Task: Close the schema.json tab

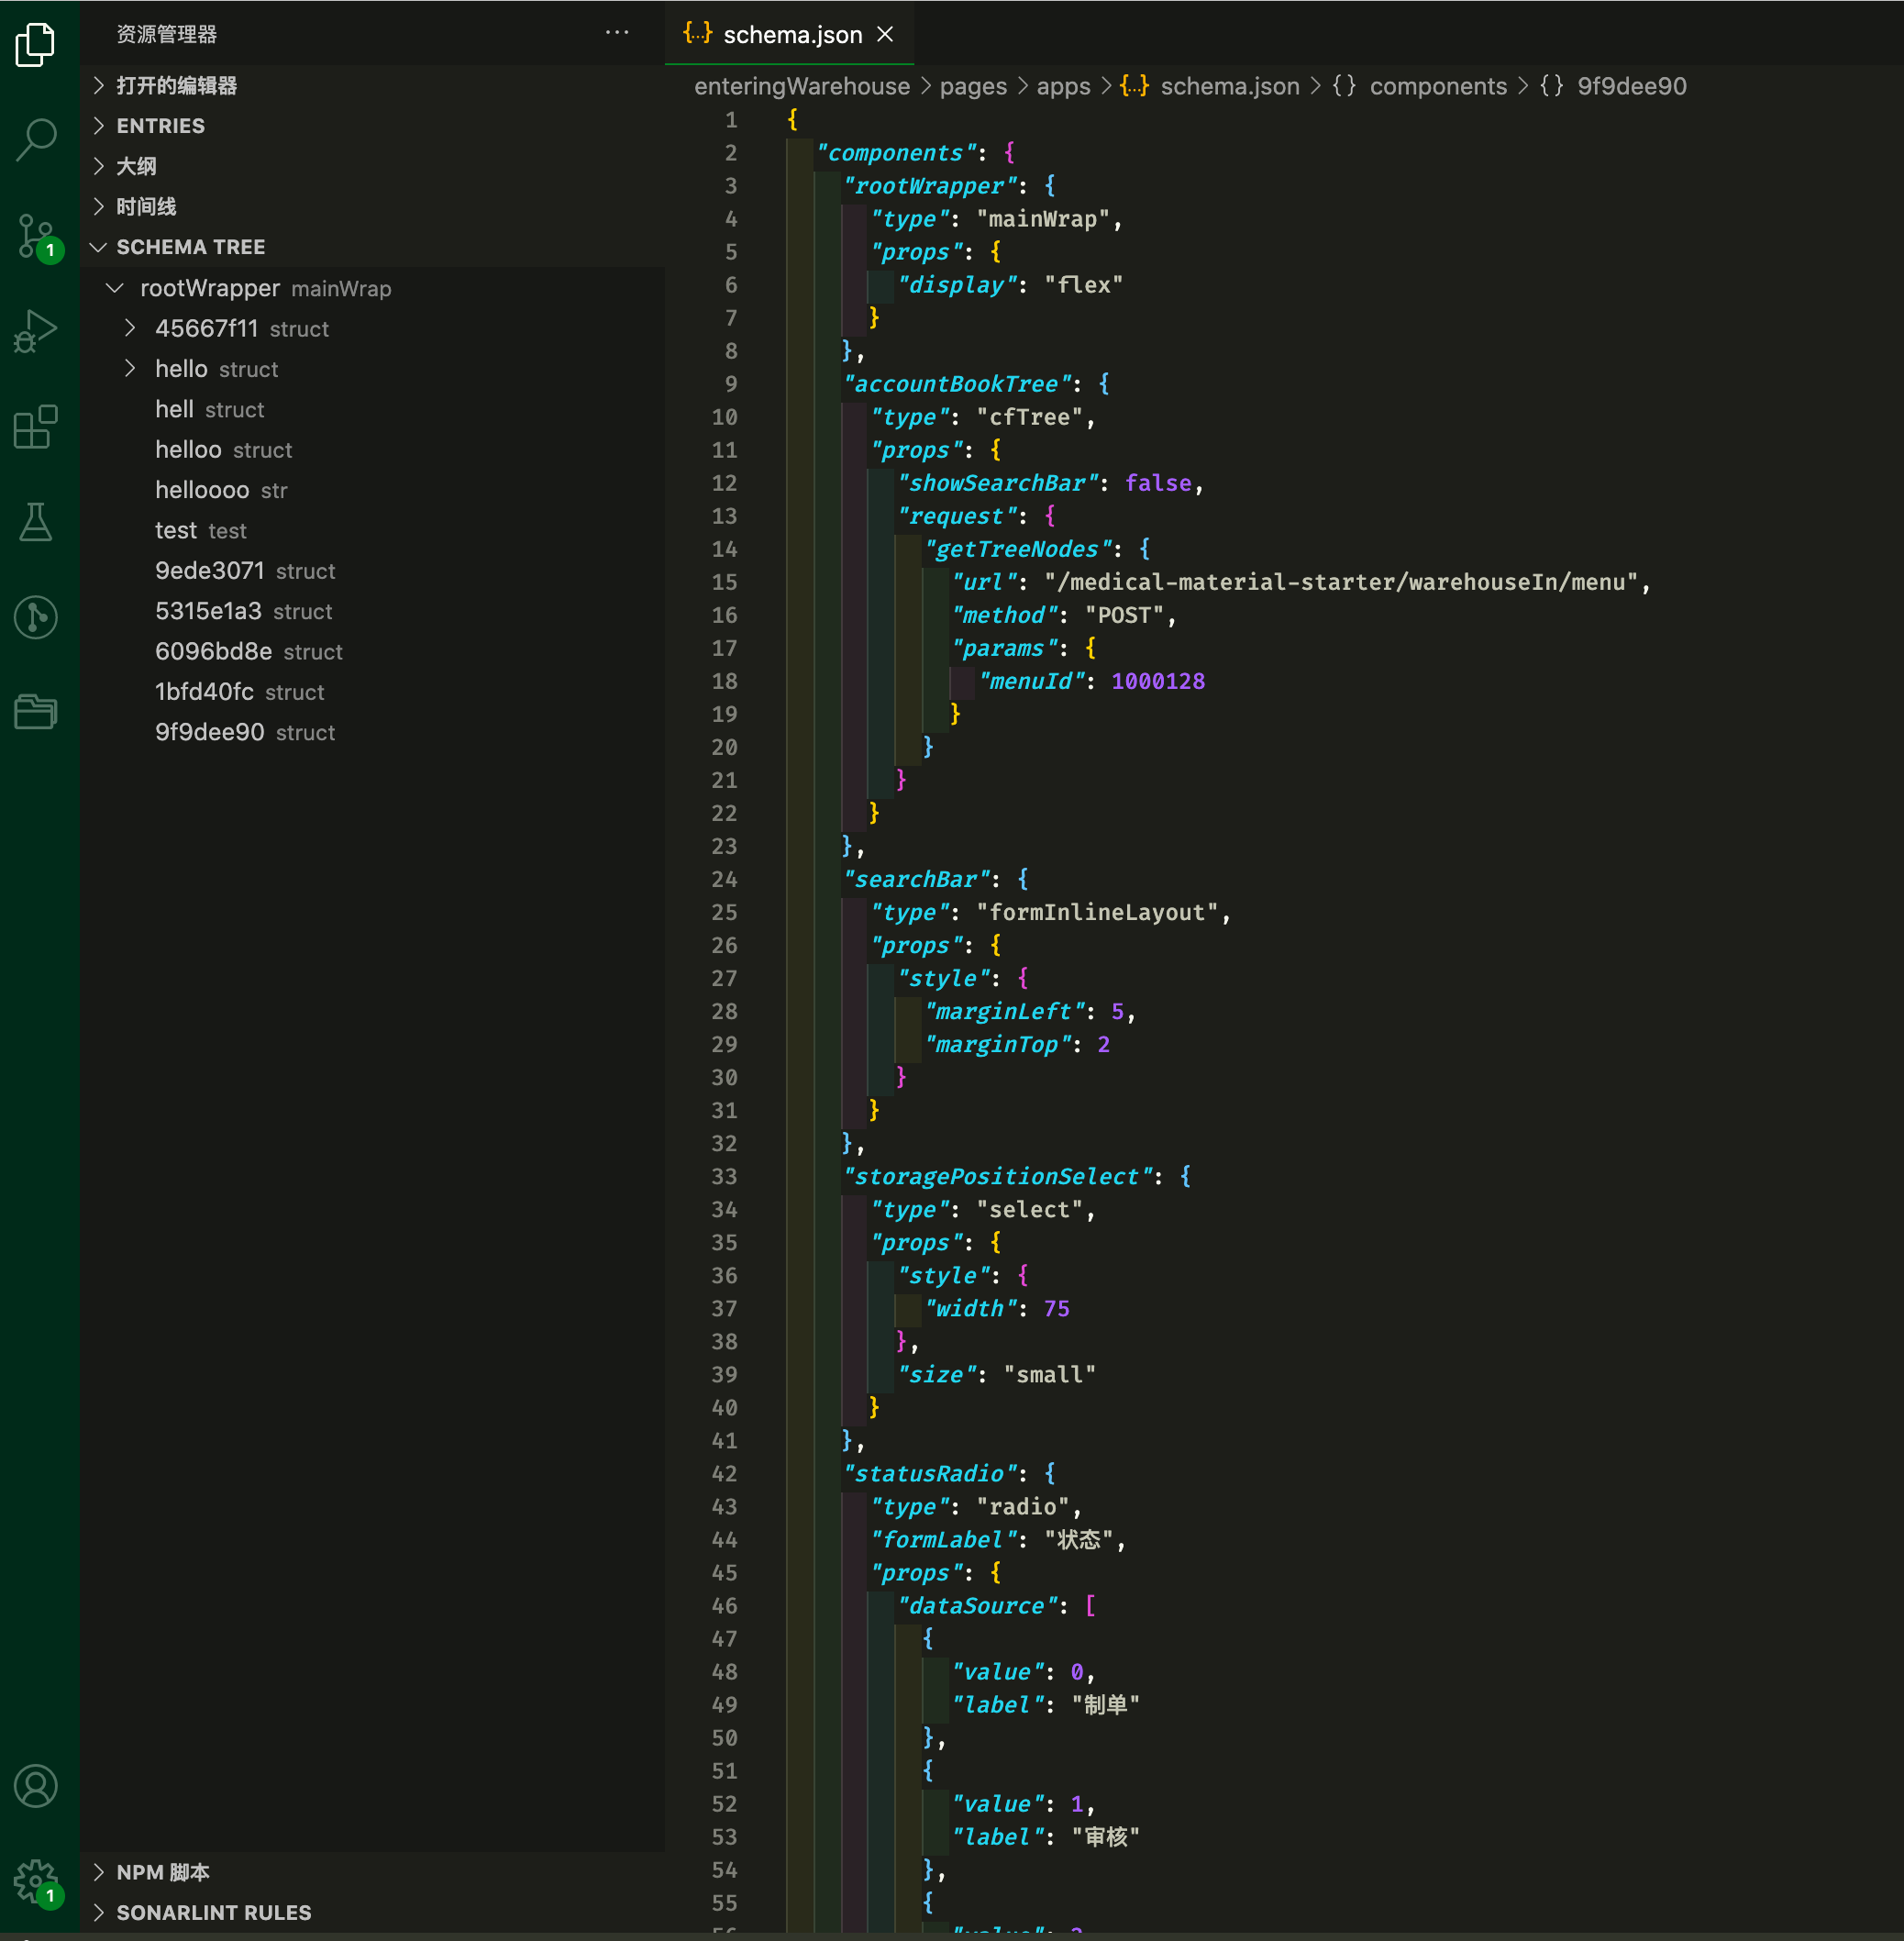Action: pyautogui.click(x=885, y=34)
